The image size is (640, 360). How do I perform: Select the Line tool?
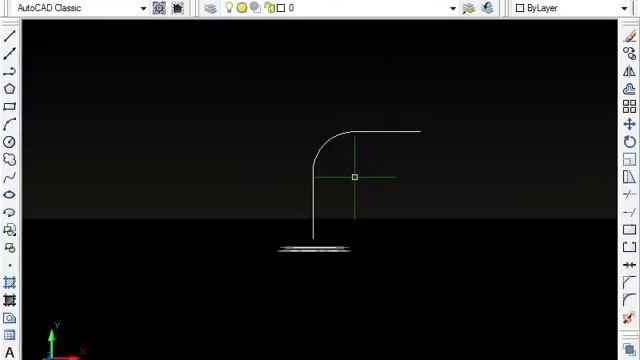coord(9,36)
